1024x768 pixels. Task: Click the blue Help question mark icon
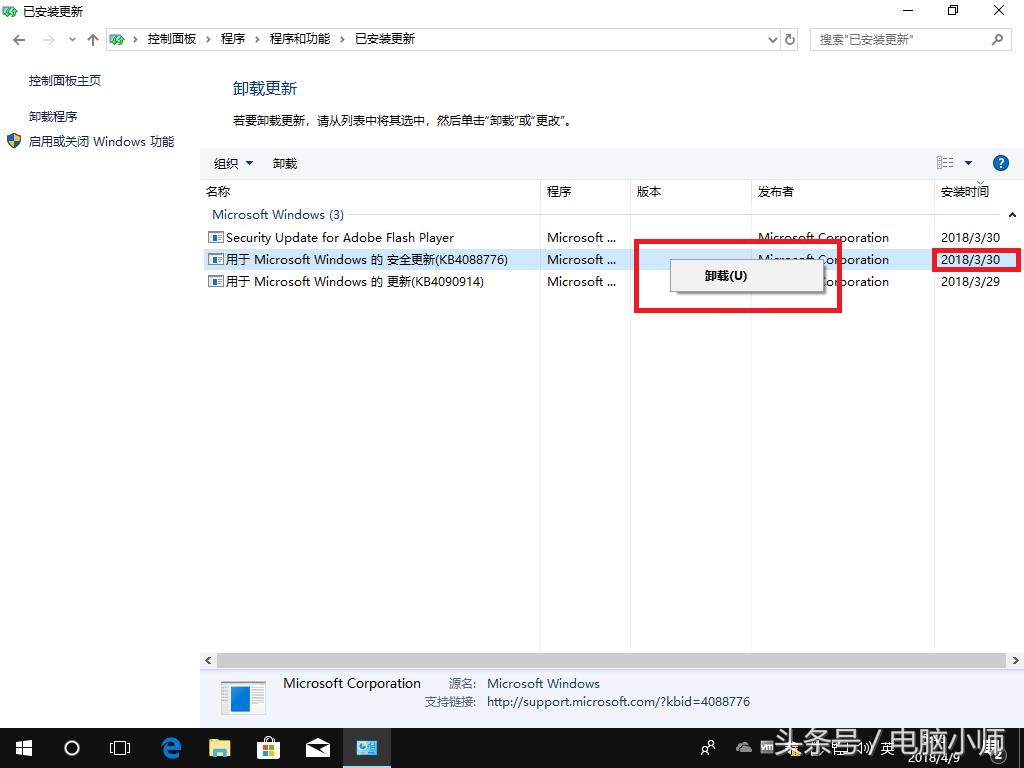tap(1001, 162)
